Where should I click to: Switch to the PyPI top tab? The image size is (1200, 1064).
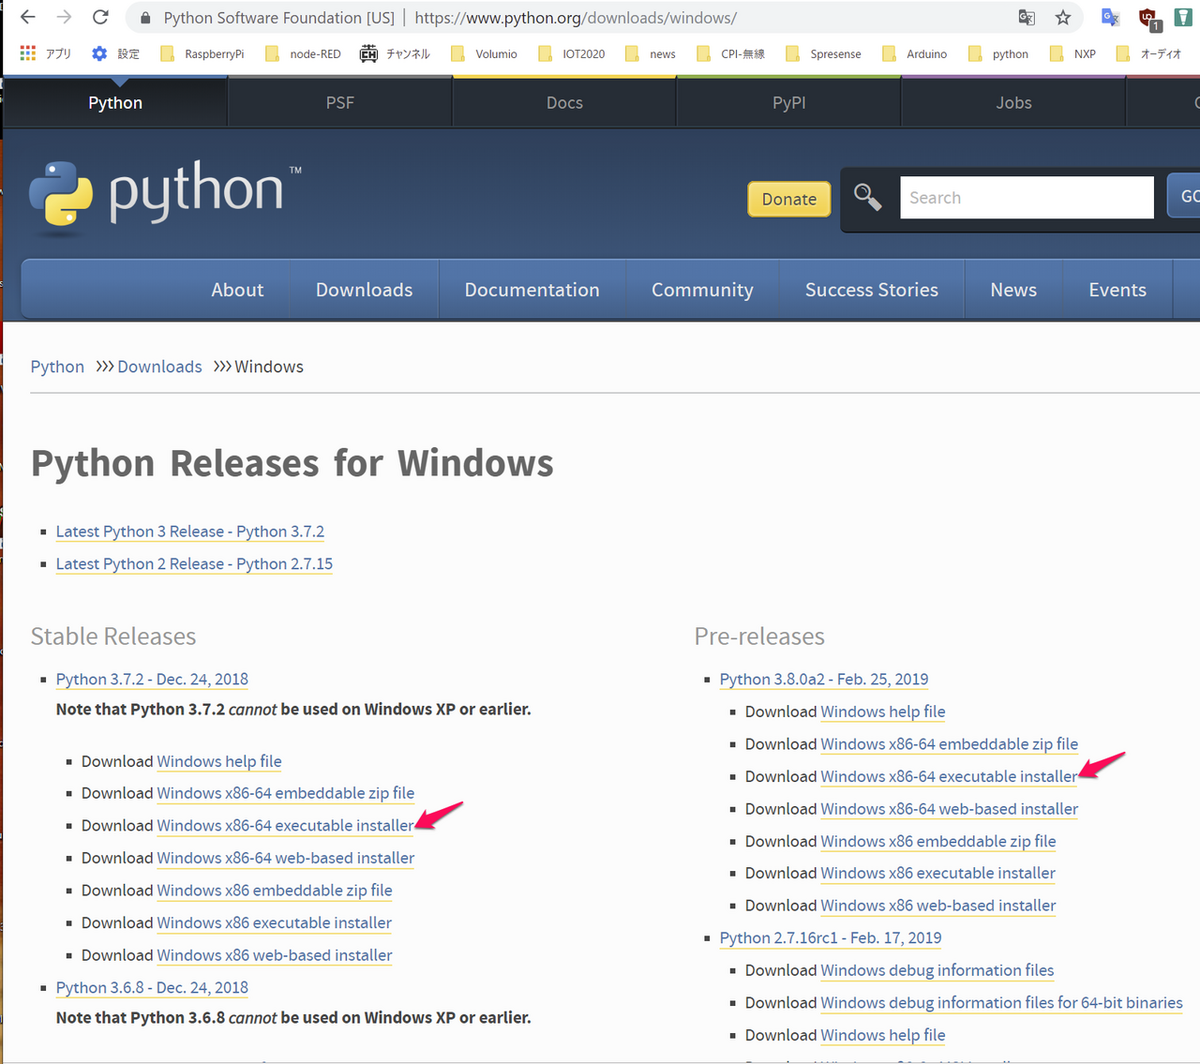(x=789, y=103)
